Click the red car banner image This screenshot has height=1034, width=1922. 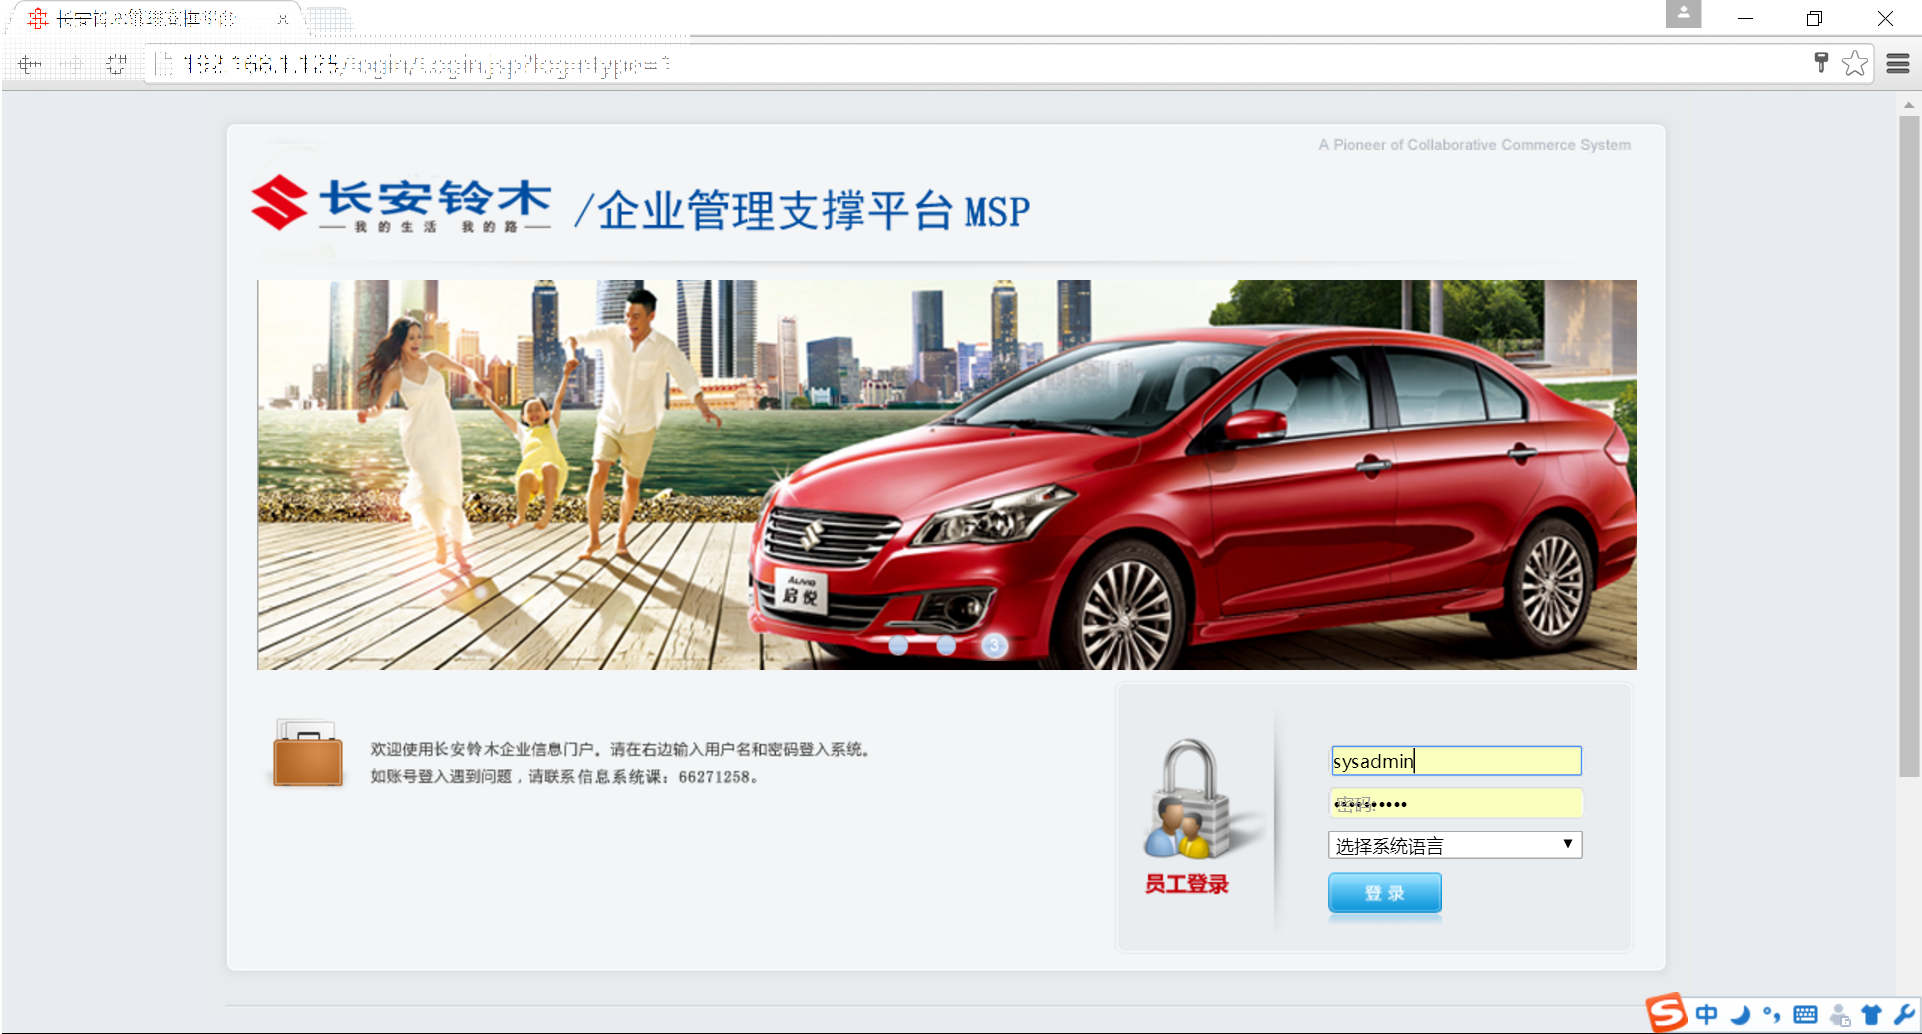pyautogui.click(x=946, y=474)
